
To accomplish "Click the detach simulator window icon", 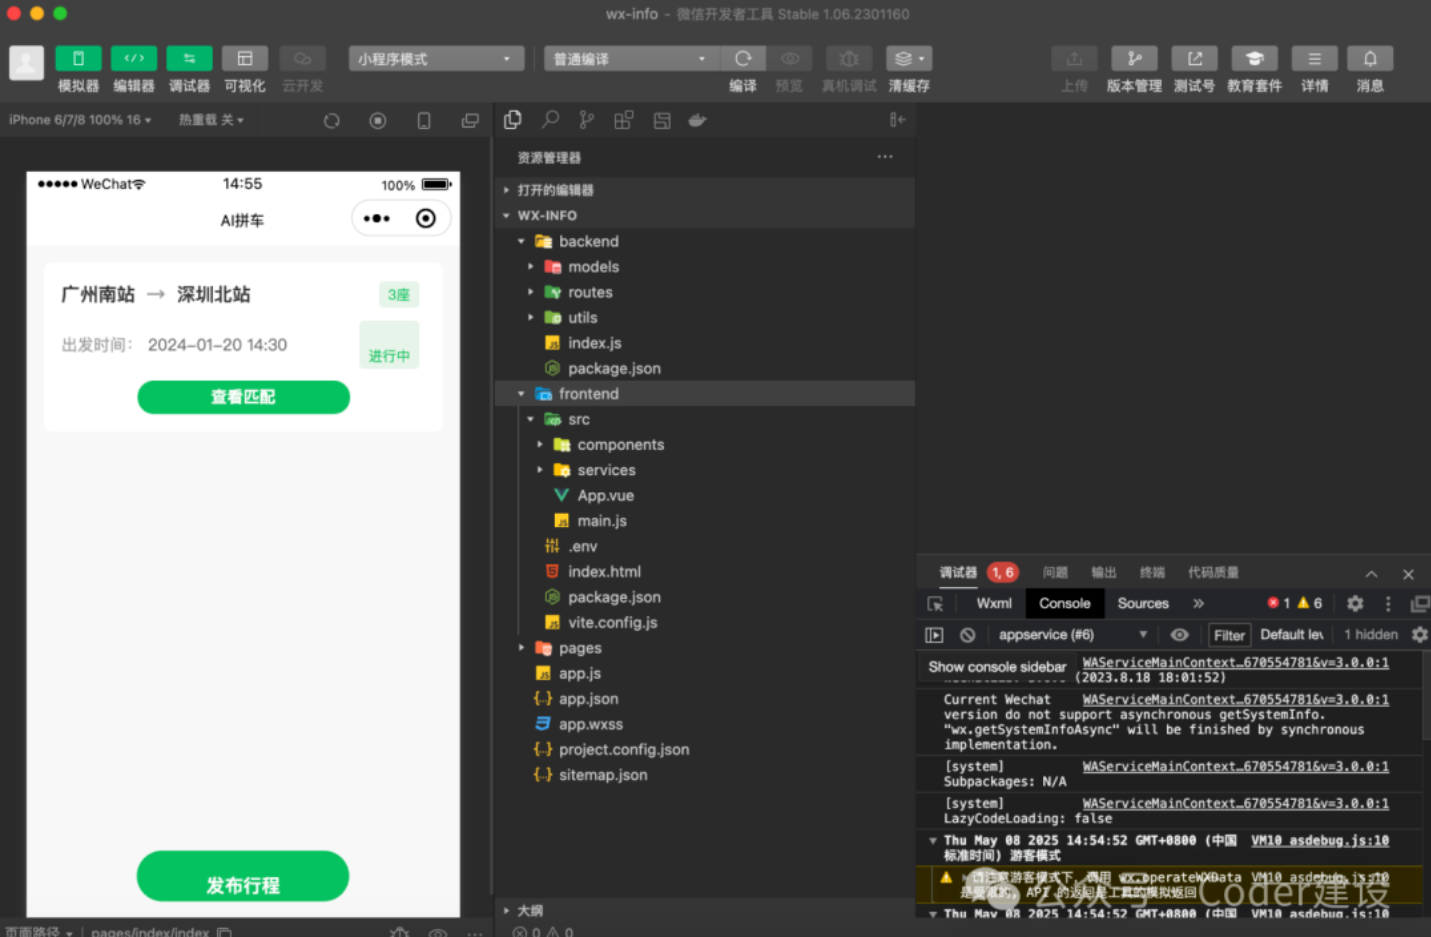I will [470, 121].
